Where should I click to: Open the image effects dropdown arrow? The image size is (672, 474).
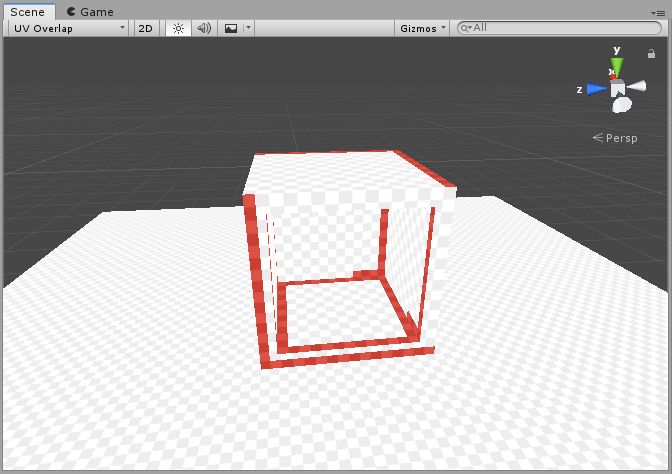click(248, 28)
